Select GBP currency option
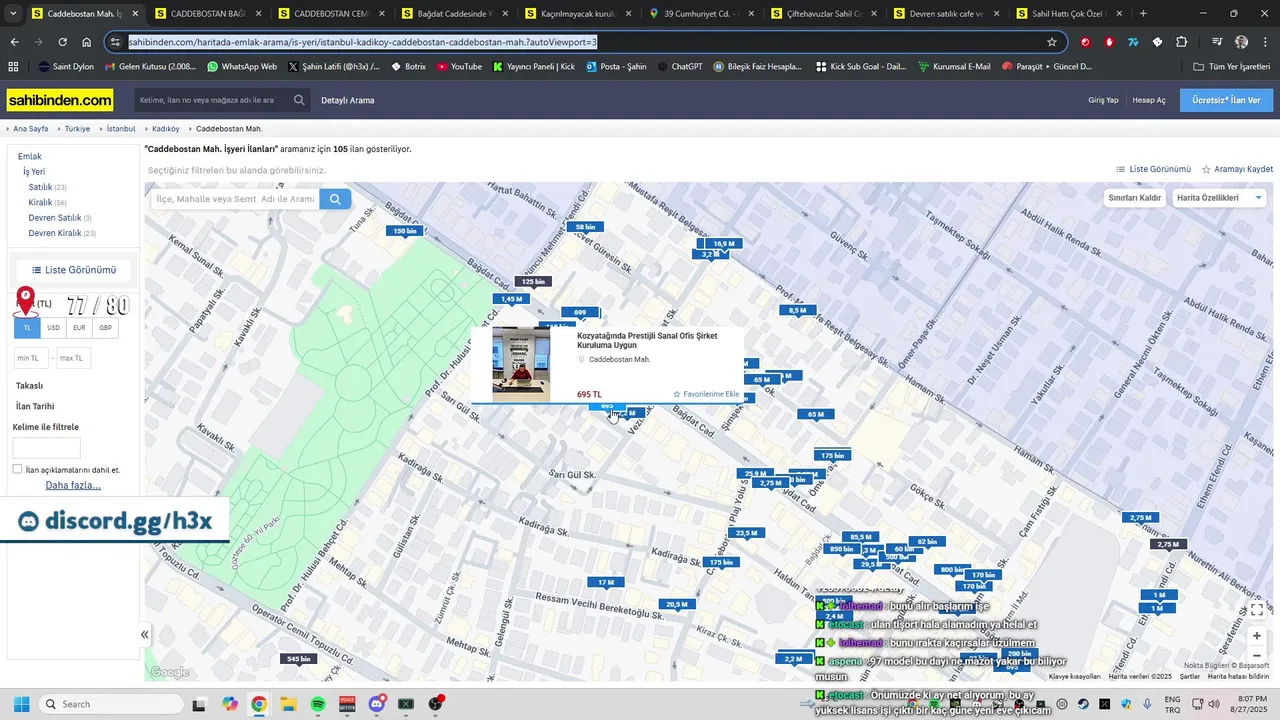The image size is (1280, 720). pyautogui.click(x=105, y=328)
